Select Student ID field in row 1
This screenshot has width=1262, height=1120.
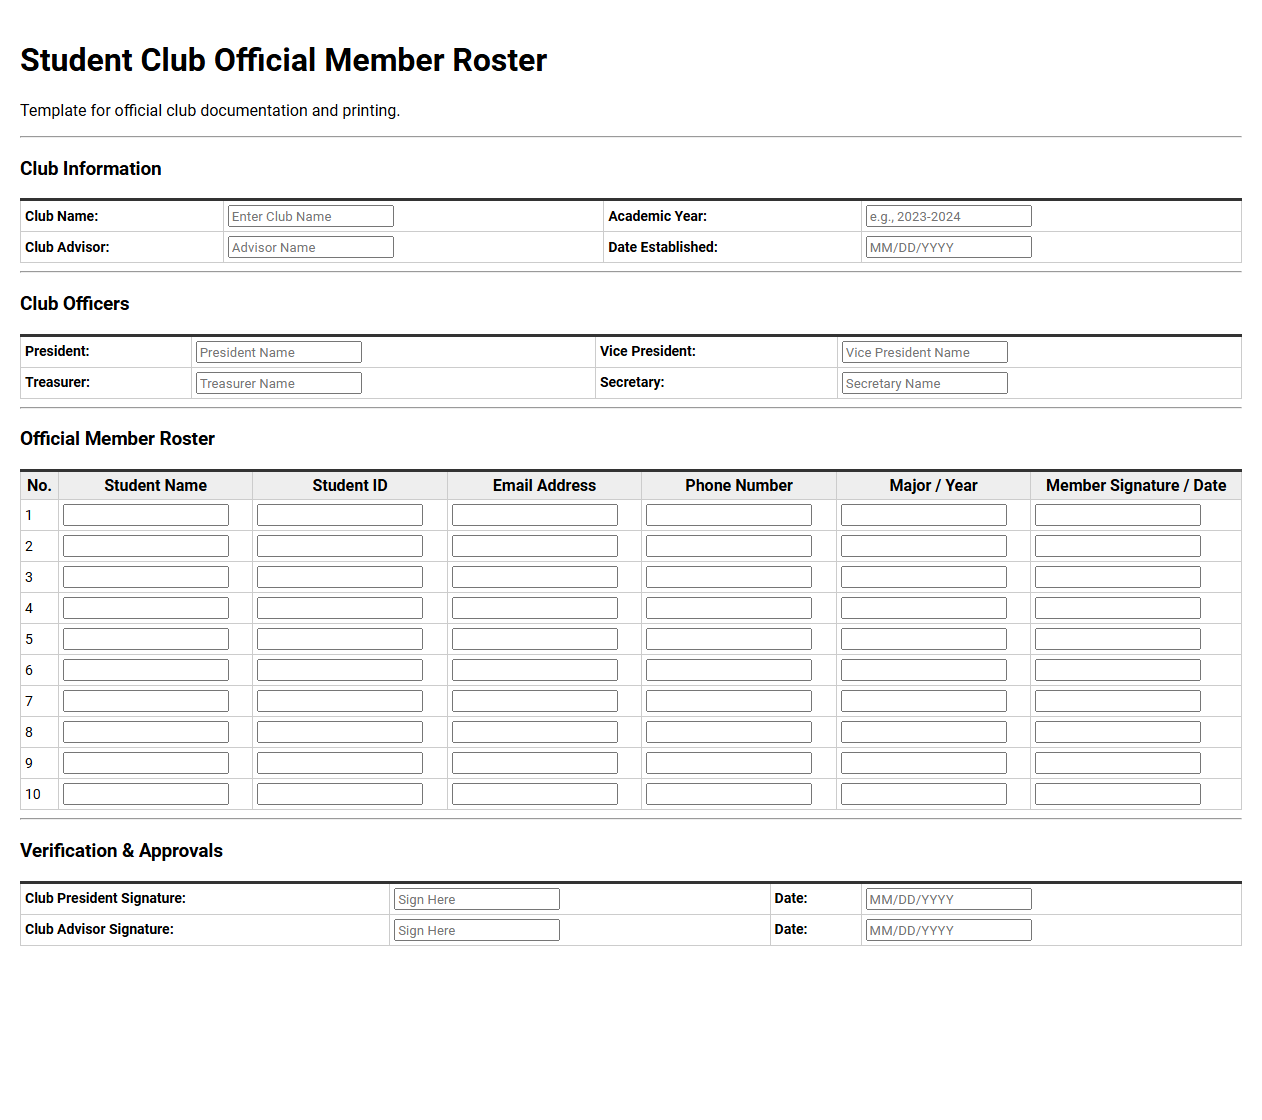coord(340,515)
